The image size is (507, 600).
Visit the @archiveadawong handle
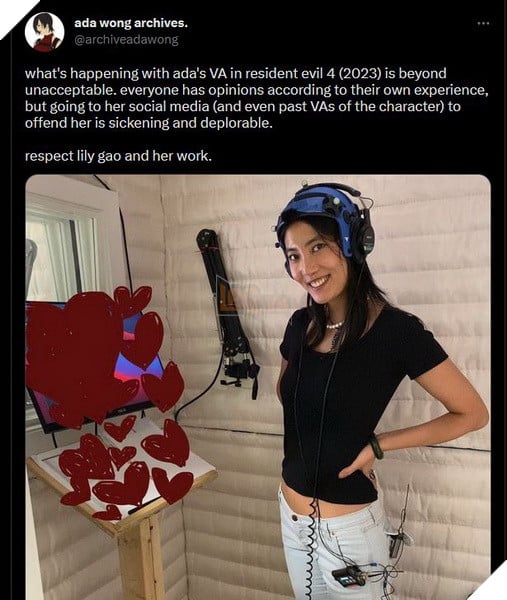126,40
